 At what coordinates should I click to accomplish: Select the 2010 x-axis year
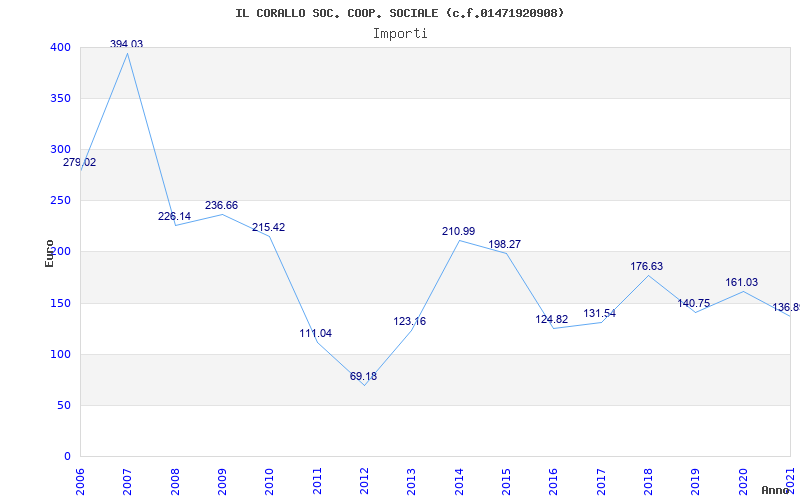270,481
